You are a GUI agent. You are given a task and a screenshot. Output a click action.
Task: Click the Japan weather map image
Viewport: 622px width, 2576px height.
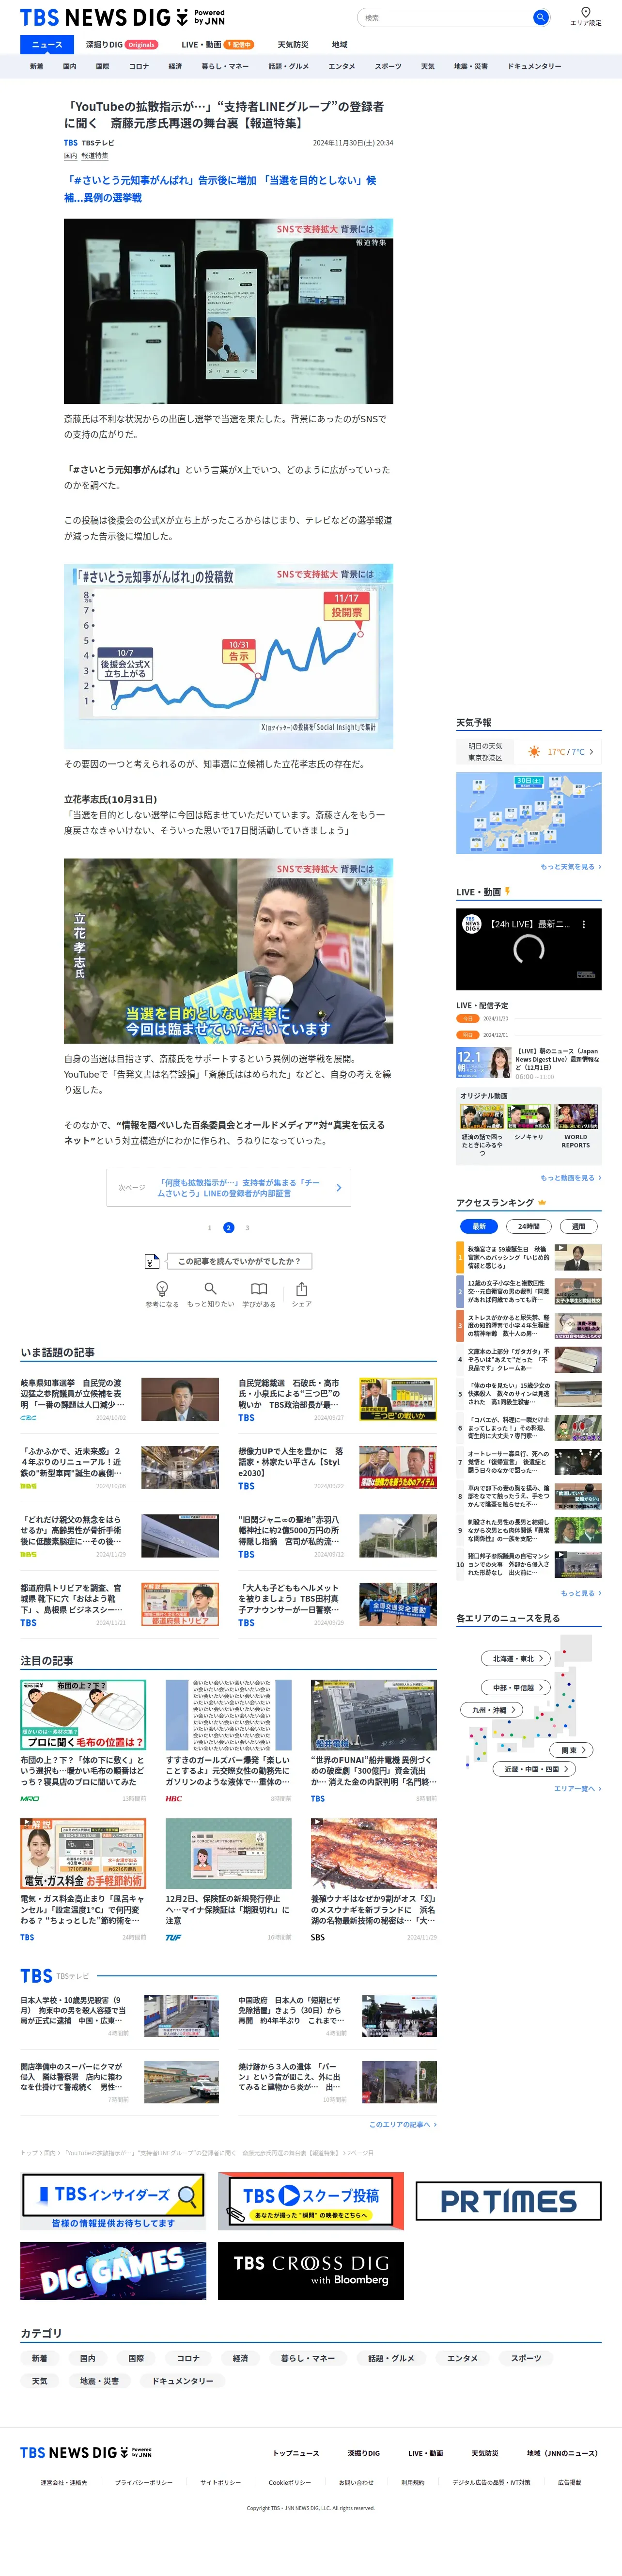(529, 813)
